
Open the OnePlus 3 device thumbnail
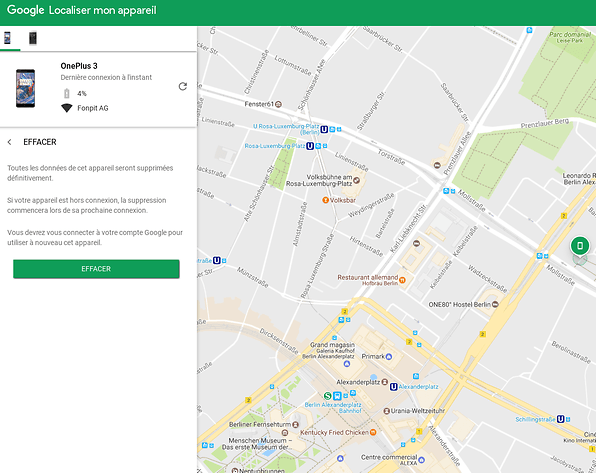(x=25, y=88)
